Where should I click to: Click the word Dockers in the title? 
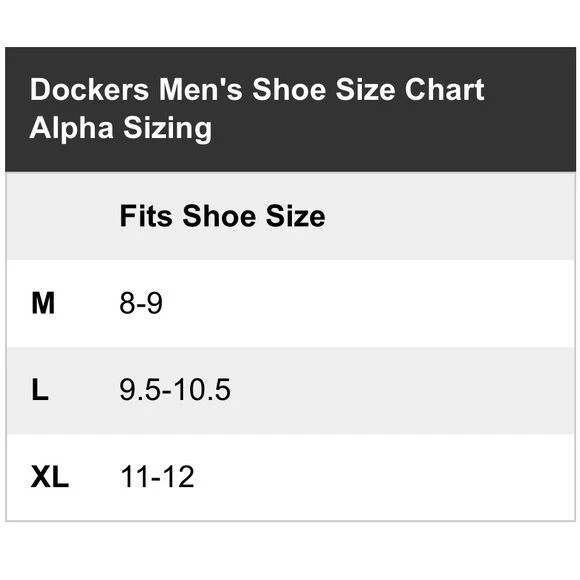tap(89, 90)
